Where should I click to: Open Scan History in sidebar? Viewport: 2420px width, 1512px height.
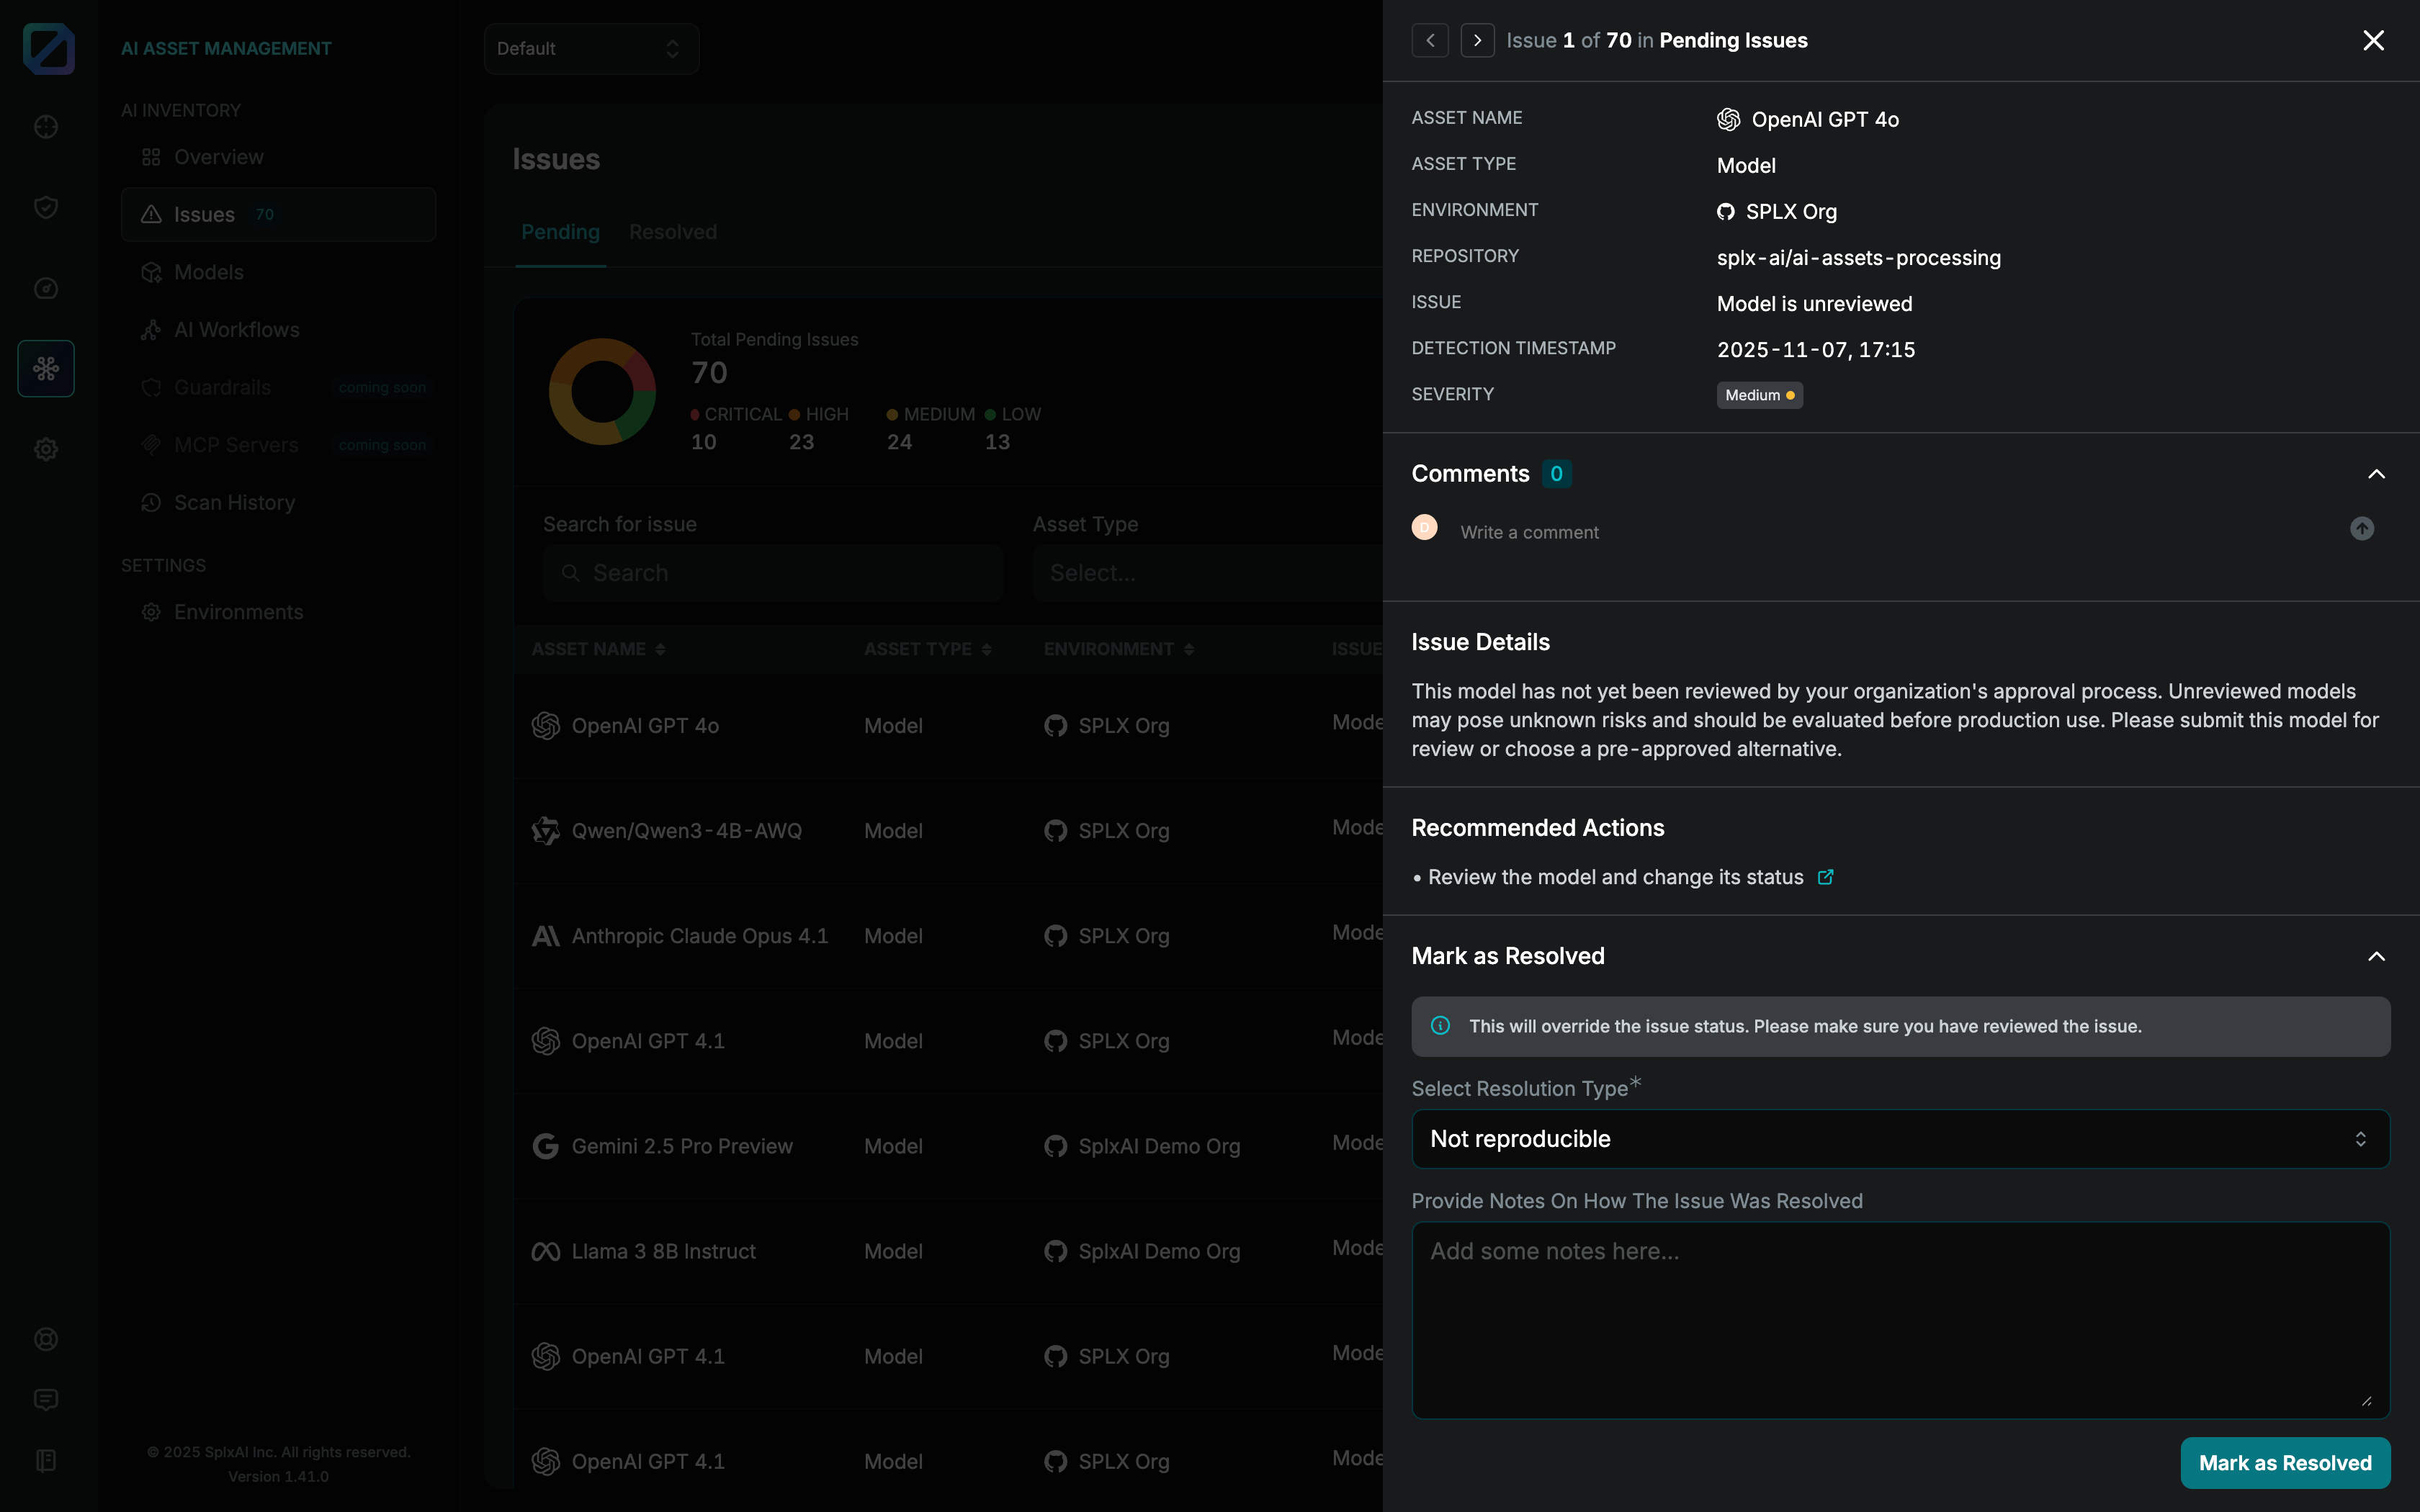click(234, 503)
